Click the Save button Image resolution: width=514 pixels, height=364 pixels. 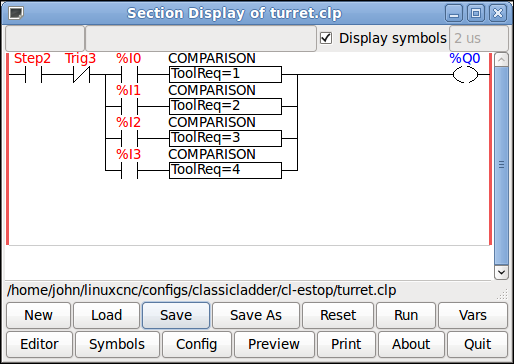click(x=176, y=315)
